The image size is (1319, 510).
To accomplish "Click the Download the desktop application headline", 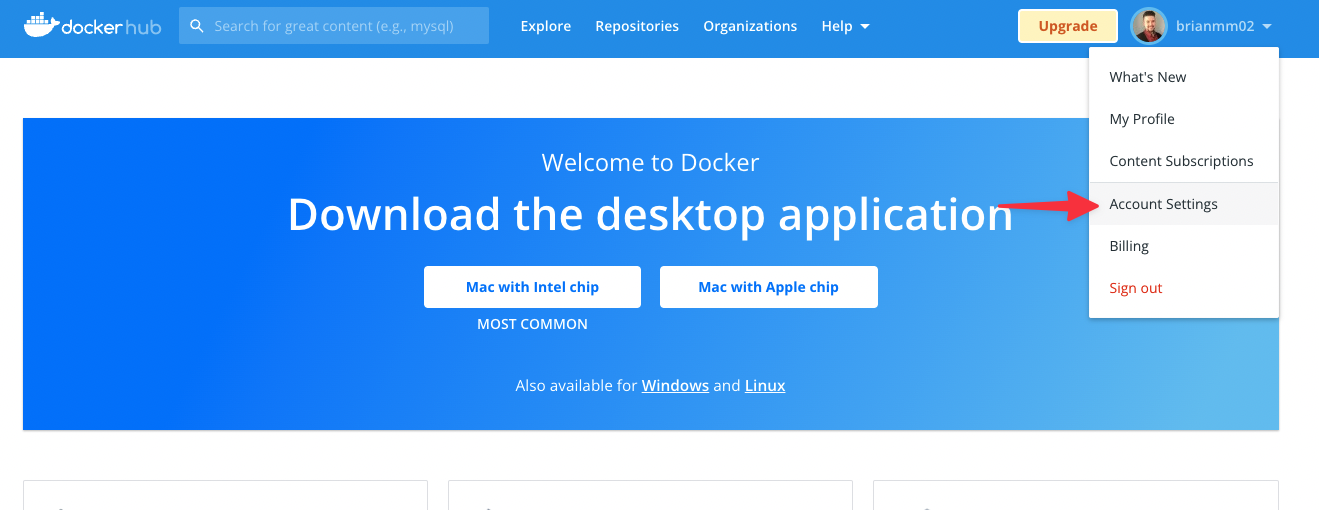I will 650,214.
